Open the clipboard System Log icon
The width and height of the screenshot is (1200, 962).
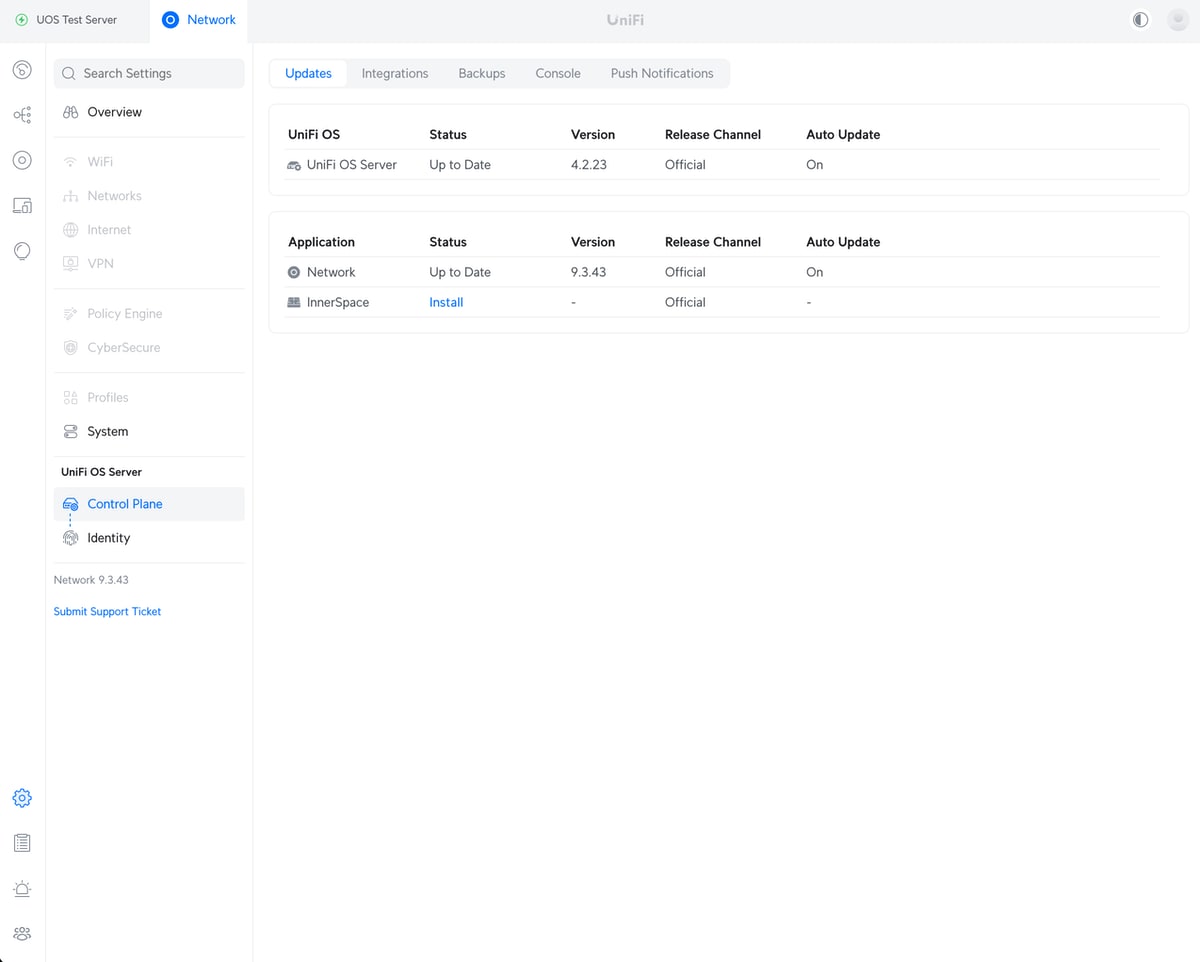pyautogui.click(x=22, y=843)
